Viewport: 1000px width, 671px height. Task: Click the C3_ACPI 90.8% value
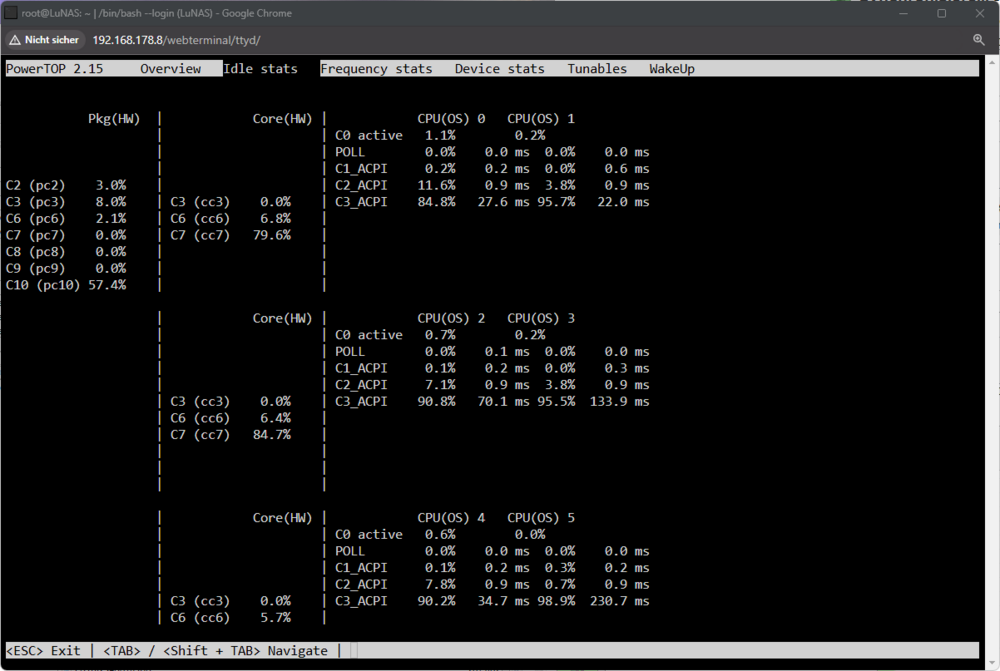[x=436, y=401]
